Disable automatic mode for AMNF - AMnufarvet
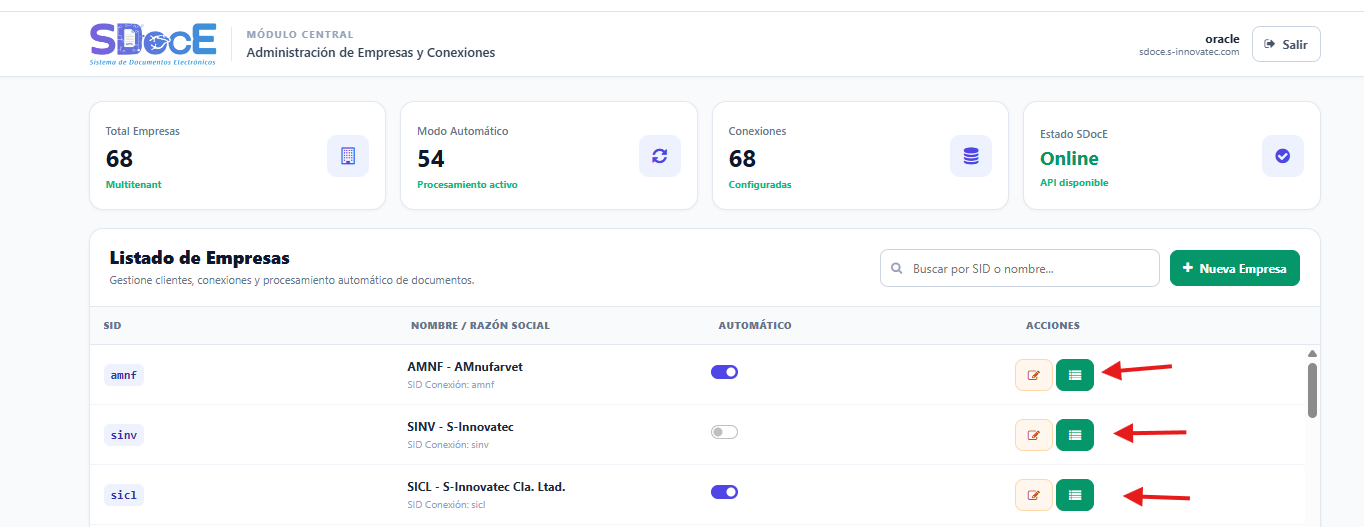The width and height of the screenshot is (1364, 527). pyautogui.click(x=724, y=372)
